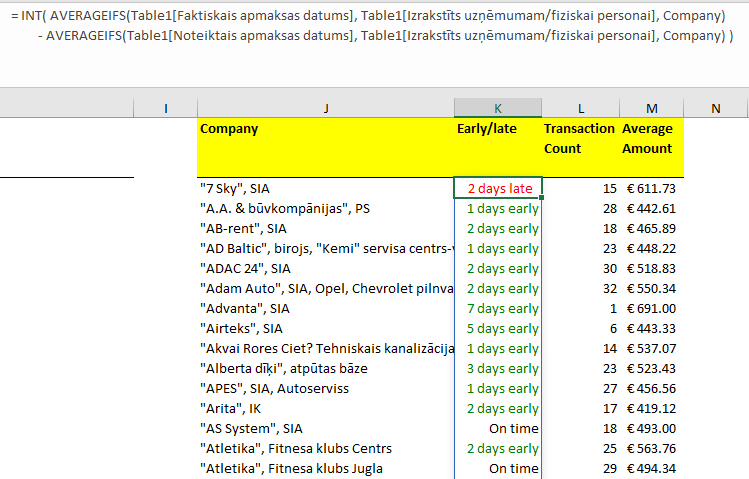Click the € 448.22 amount cell
The height and width of the screenshot is (479, 749).
[x=652, y=248]
